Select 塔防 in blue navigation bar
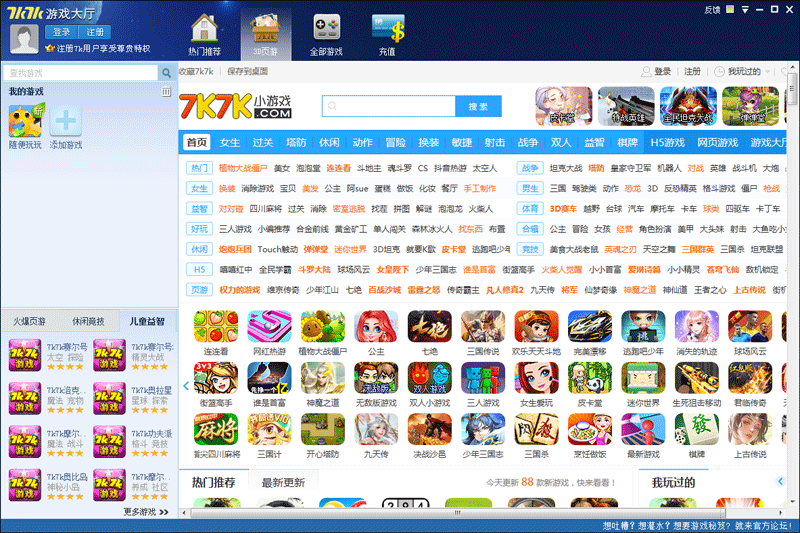The width and height of the screenshot is (800, 533). (296, 142)
